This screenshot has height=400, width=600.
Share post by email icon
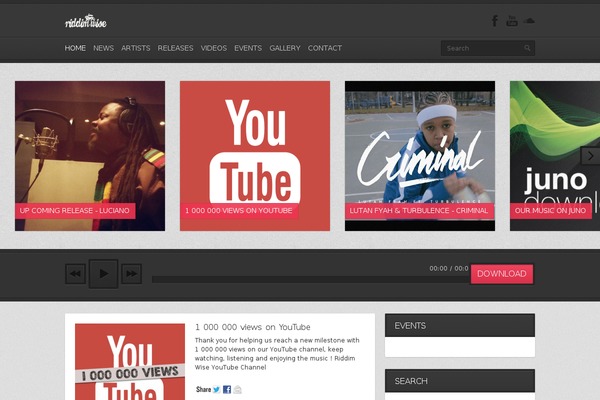[238, 389]
